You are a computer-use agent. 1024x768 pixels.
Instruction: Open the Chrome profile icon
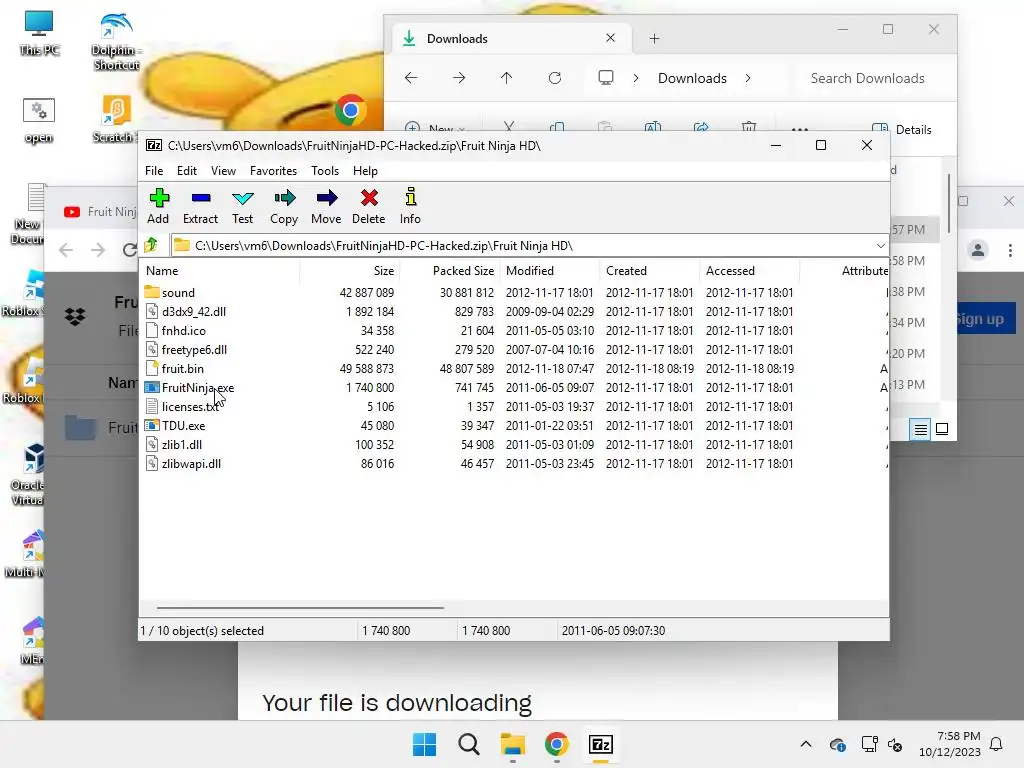click(978, 250)
